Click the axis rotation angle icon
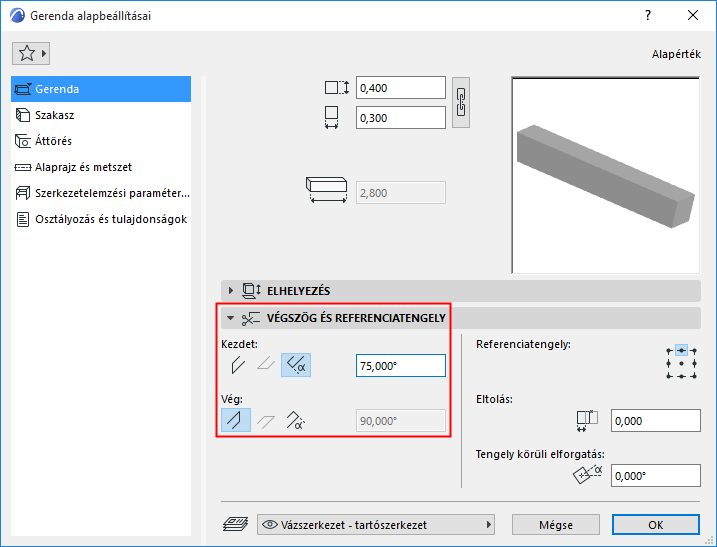This screenshot has height=547, width=717. click(x=587, y=475)
